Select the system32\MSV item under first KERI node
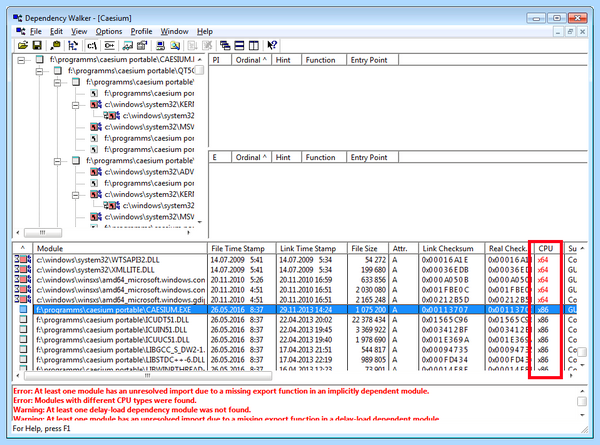The width and height of the screenshot is (600, 445). 150,127
